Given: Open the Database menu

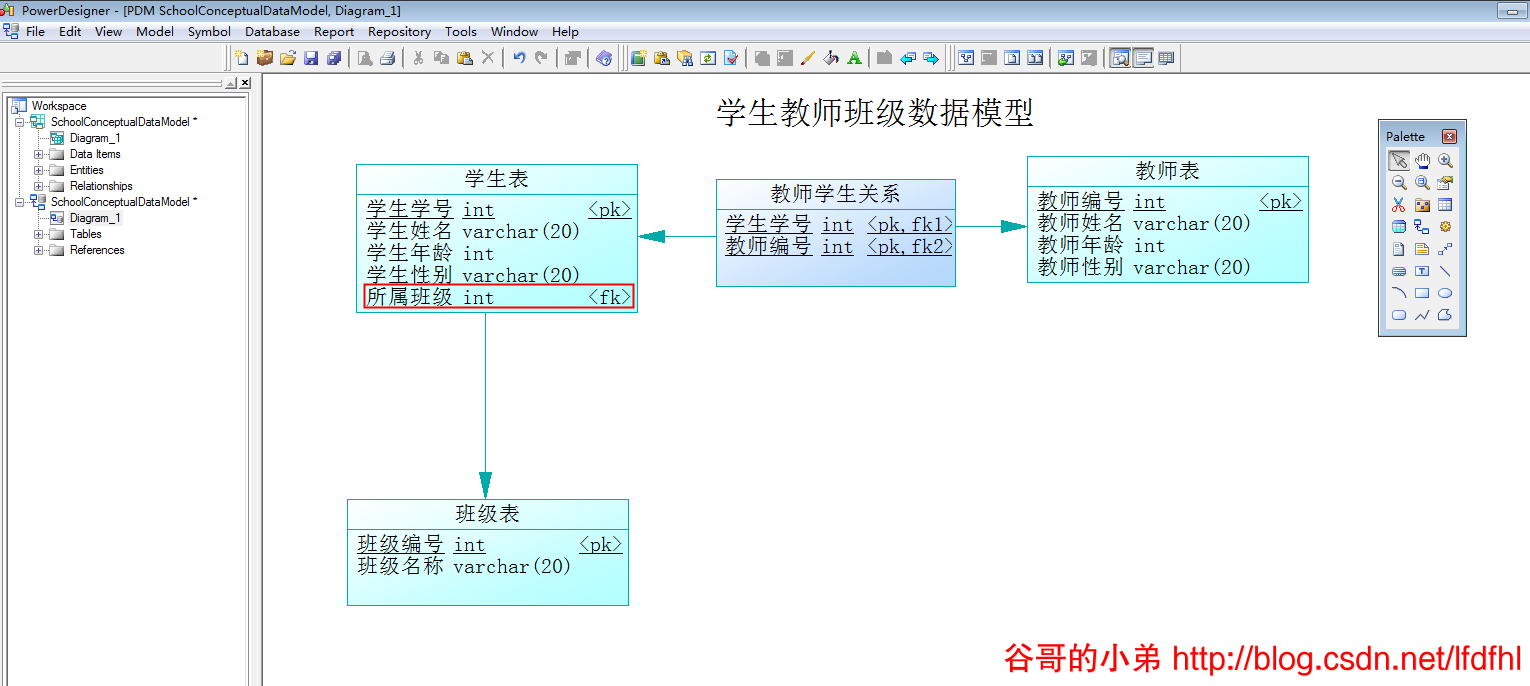Looking at the screenshot, I should tap(272, 31).
